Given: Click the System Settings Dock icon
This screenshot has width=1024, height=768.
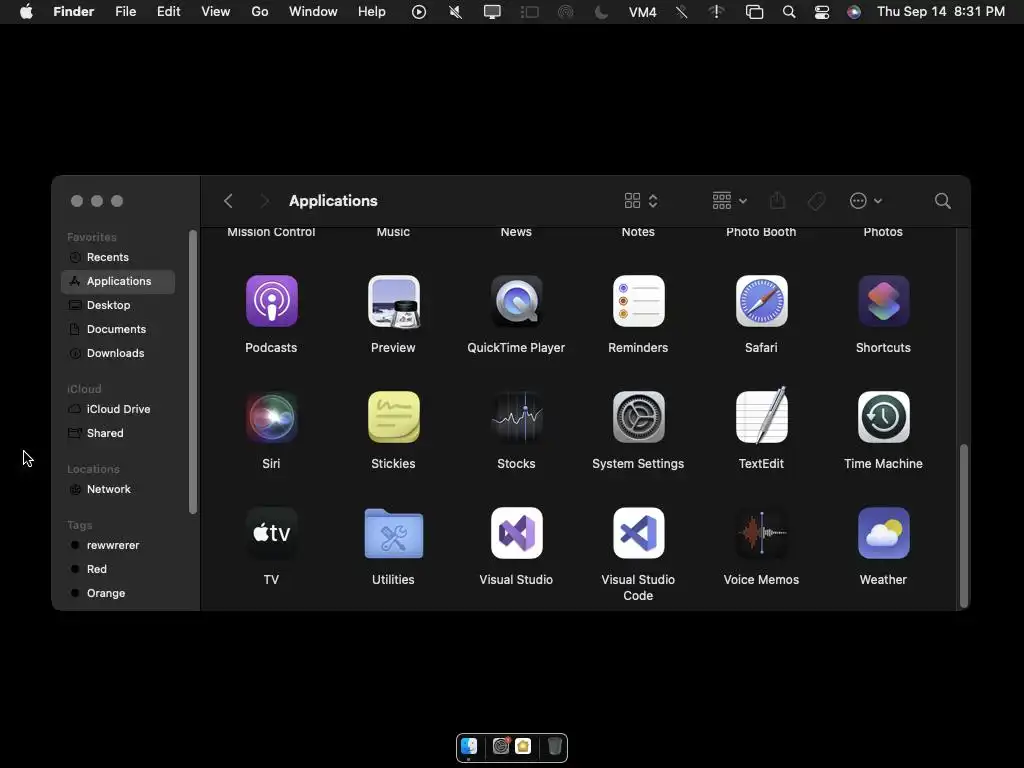Looking at the screenshot, I should 501,746.
